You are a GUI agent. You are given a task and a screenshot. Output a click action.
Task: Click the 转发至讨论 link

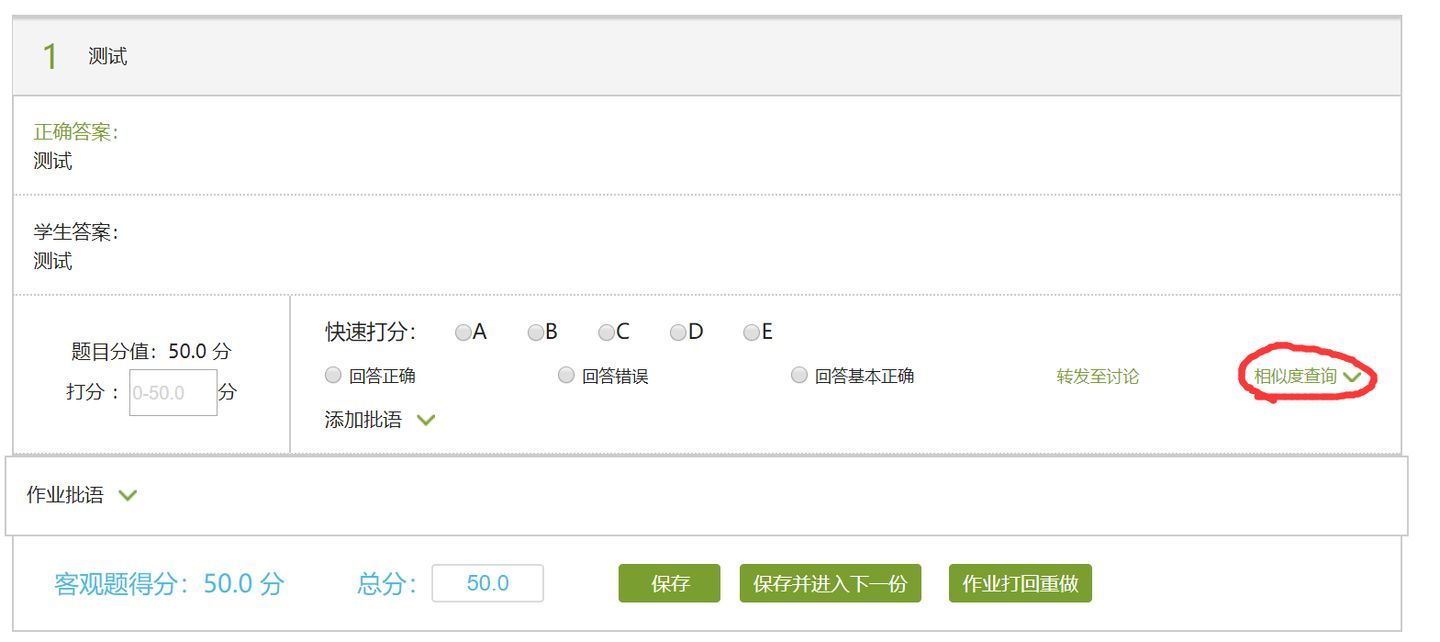(x=1097, y=375)
